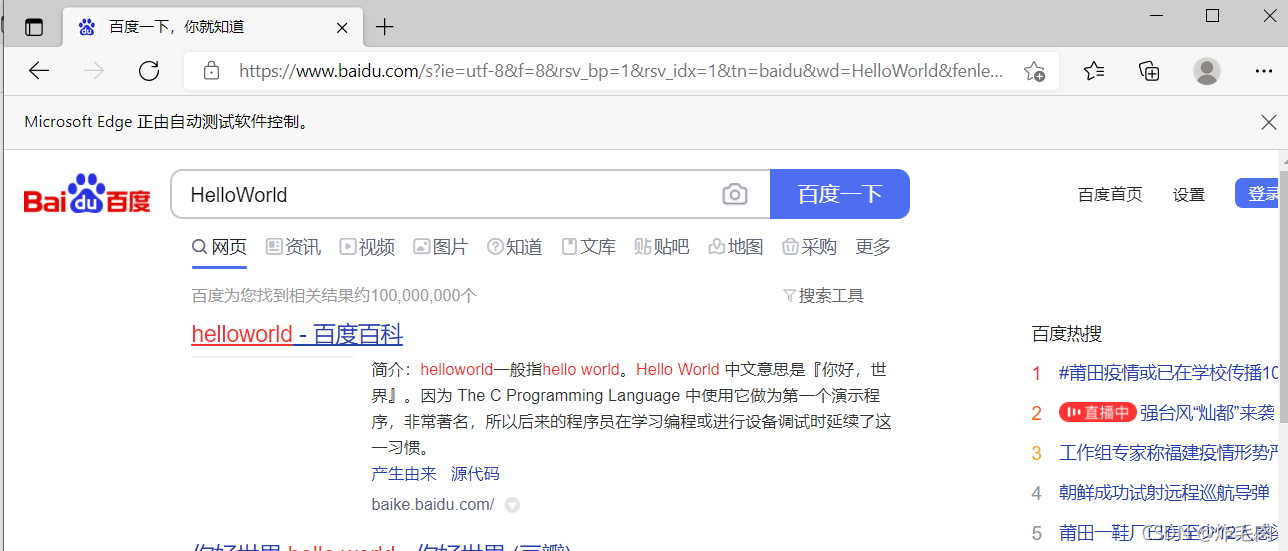This screenshot has height=551, width=1288.
Task: Close the Baidu tab
Action: coord(342,27)
